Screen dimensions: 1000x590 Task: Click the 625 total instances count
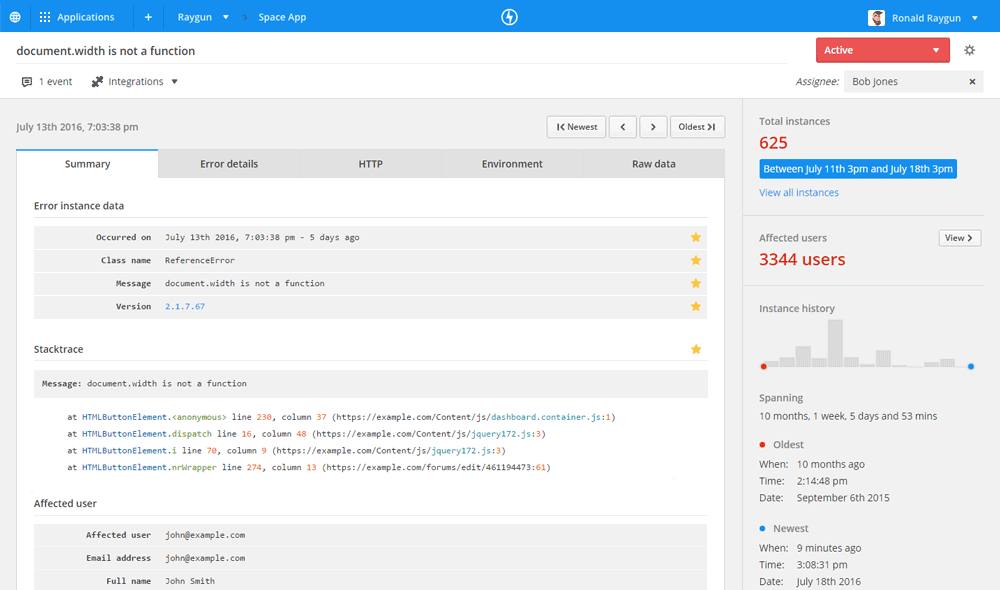[x=773, y=143]
